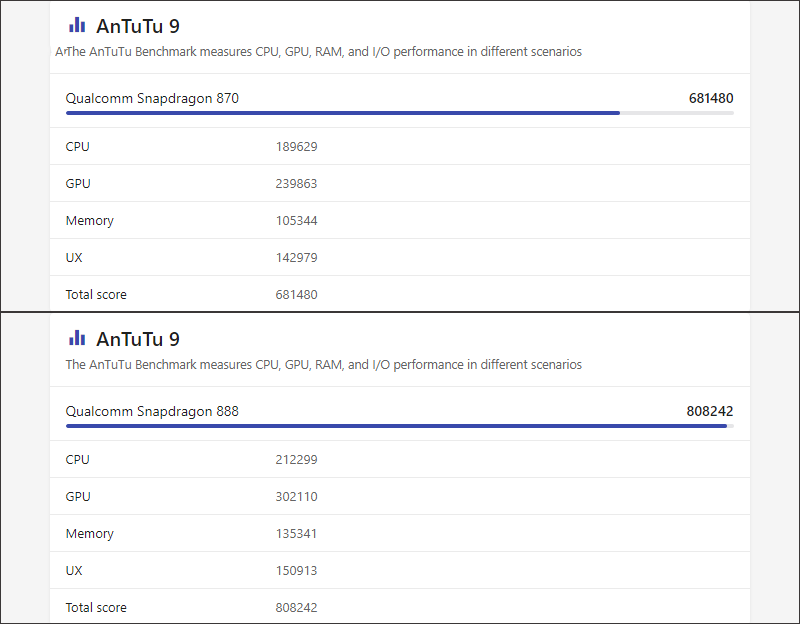Select the Total score row showing 681480
800x624 pixels.
(399, 294)
